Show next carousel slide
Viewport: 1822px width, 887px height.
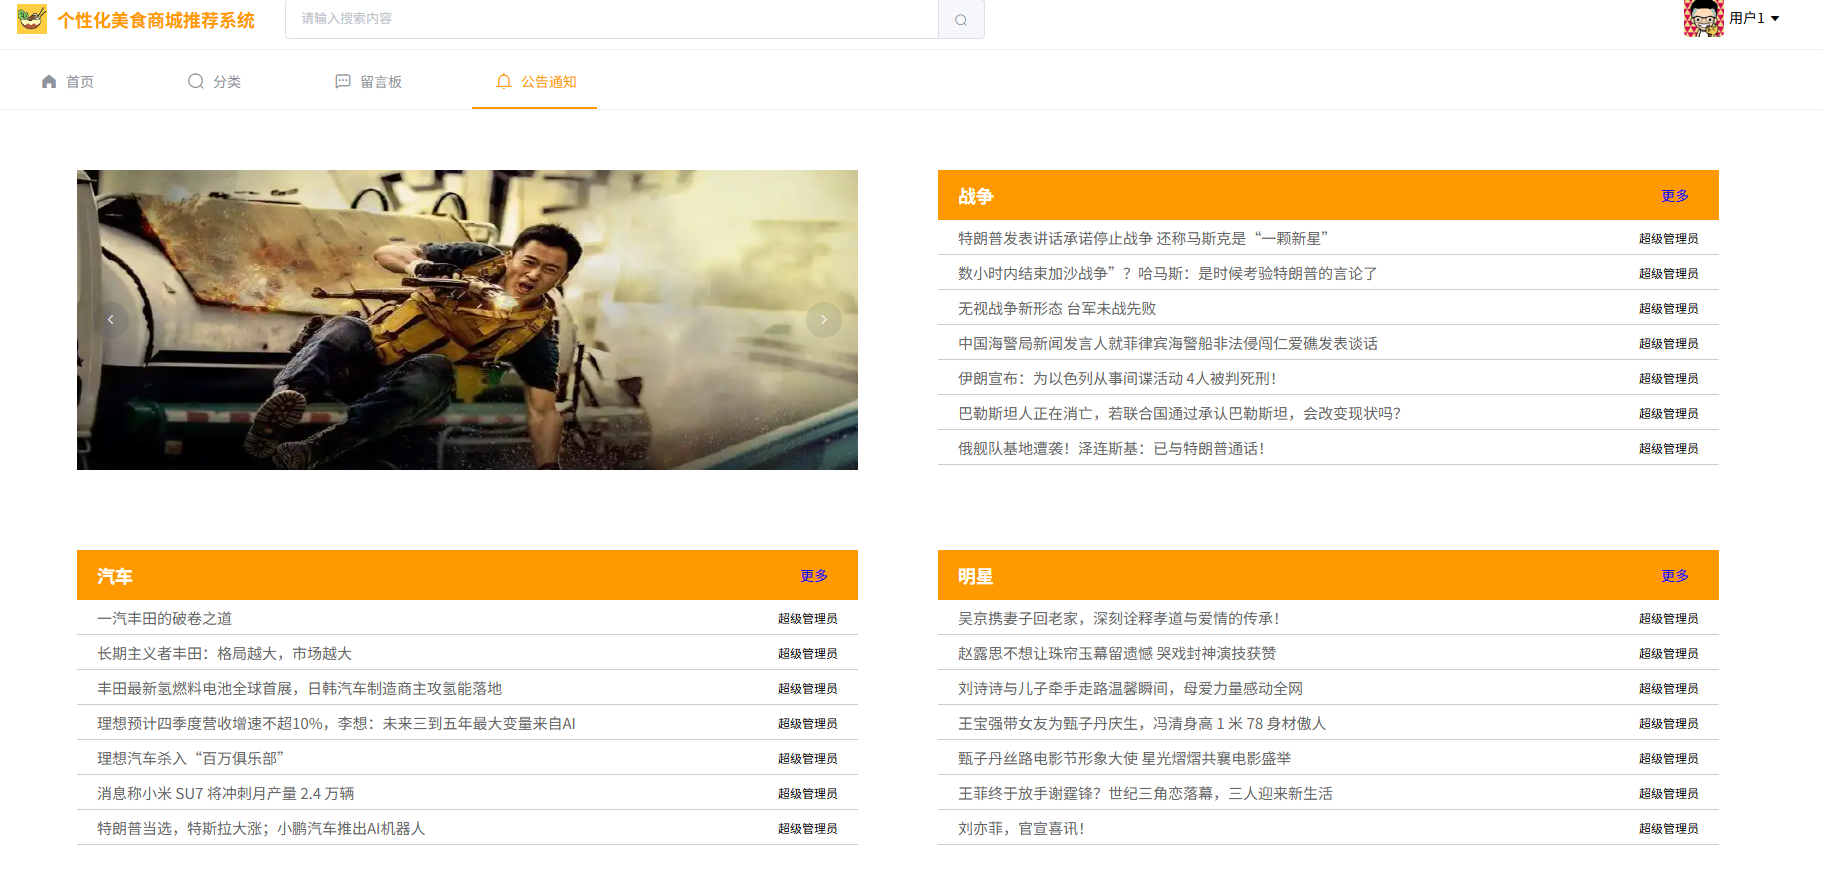[824, 320]
